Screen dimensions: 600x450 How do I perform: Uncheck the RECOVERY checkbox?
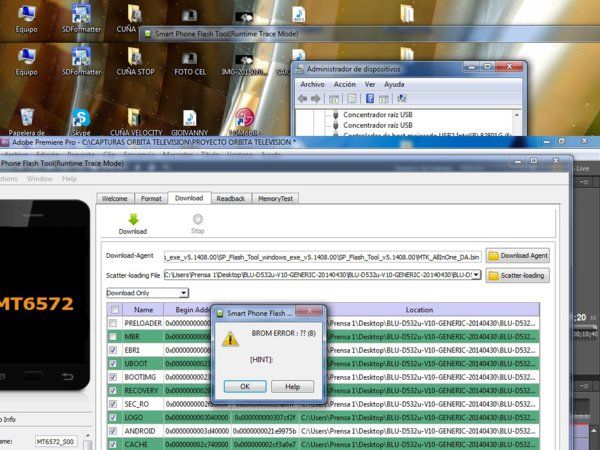coord(113,391)
